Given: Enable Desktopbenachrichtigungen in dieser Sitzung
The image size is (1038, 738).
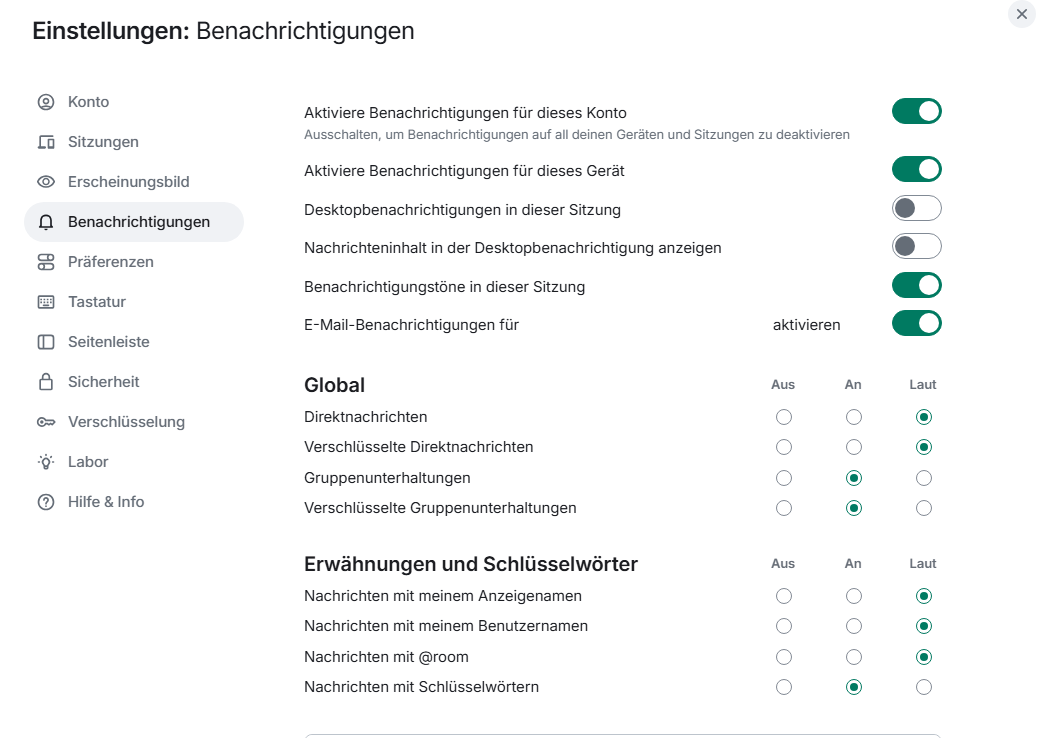Looking at the screenshot, I should click(916, 208).
